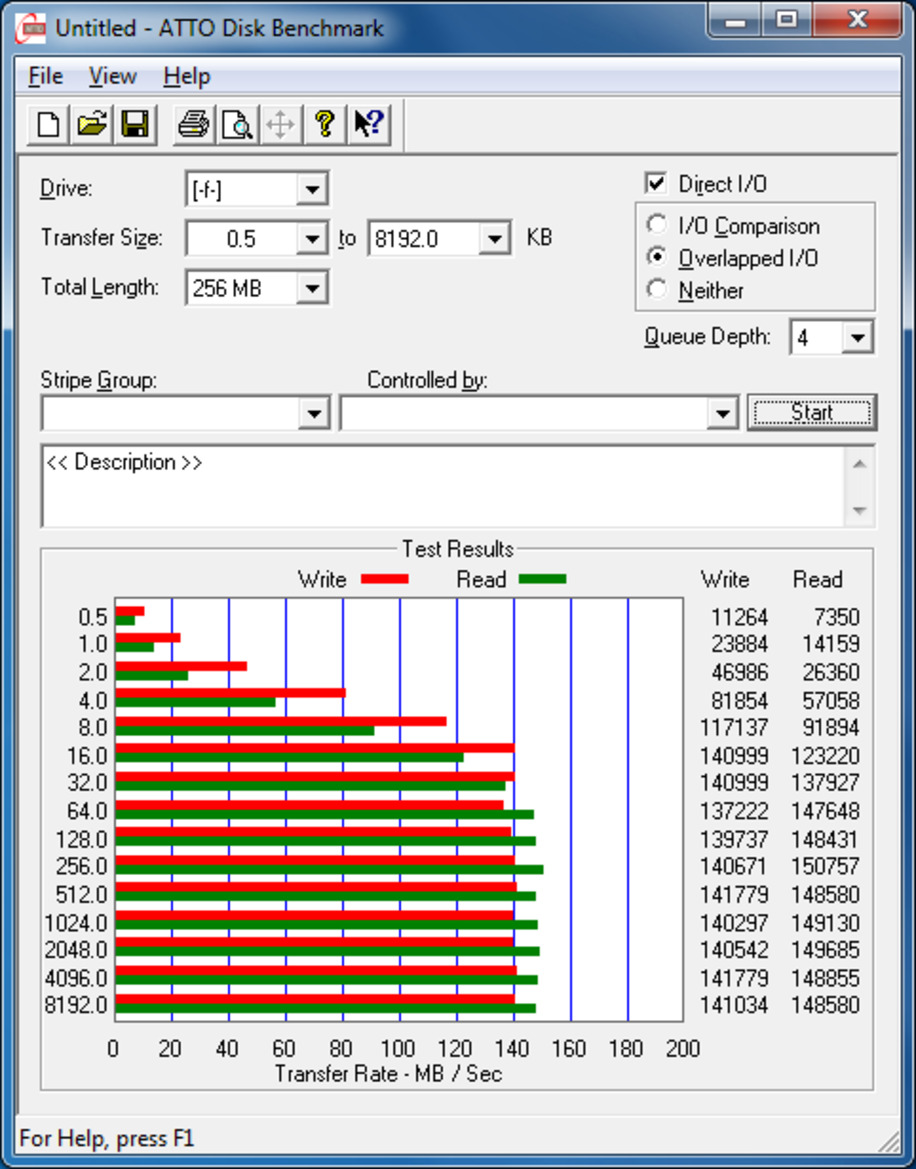The height and width of the screenshot is (1169, 916).
Task: Click the read value 57058
Action: click(830, 701)
